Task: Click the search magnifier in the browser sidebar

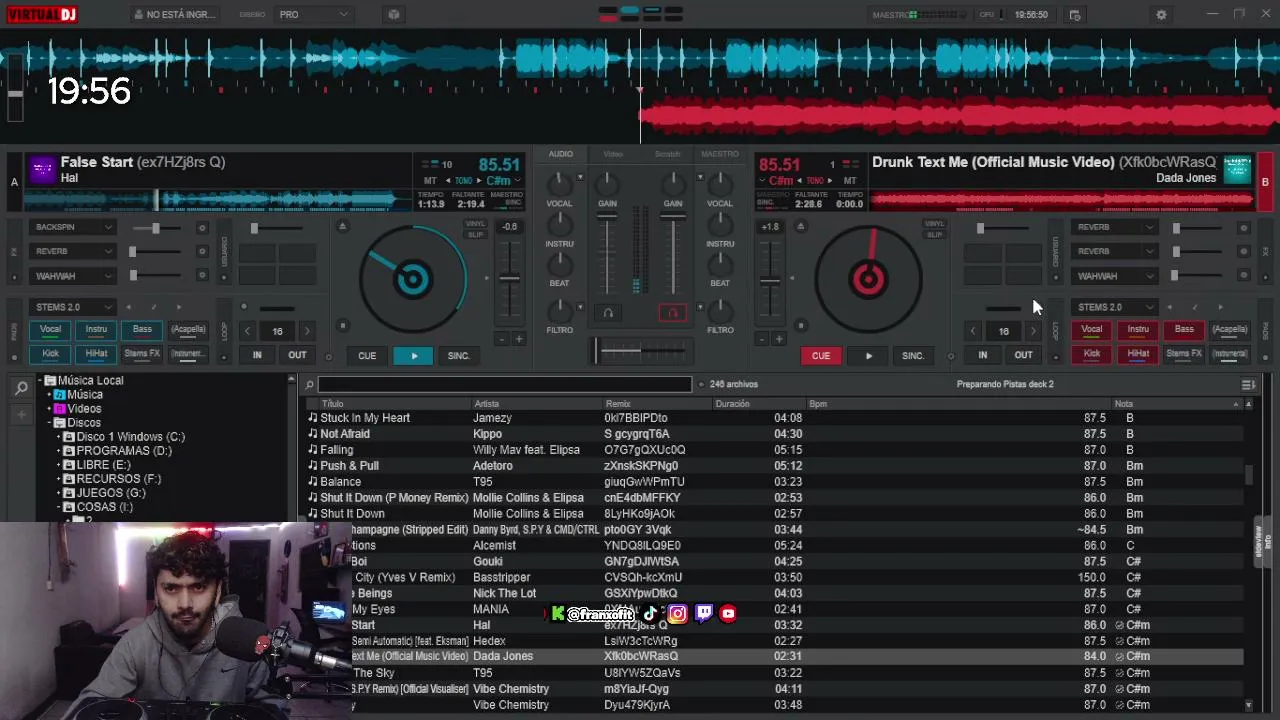Action: pos(21,389)
